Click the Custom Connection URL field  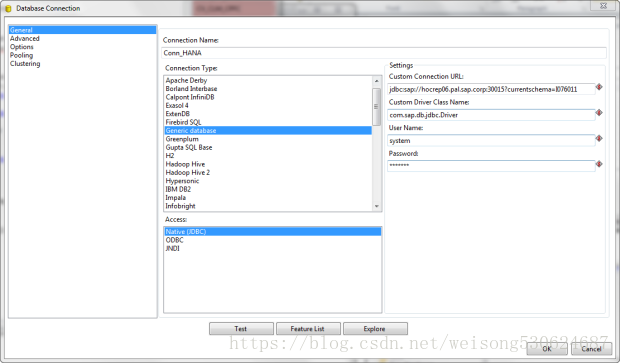491,89
